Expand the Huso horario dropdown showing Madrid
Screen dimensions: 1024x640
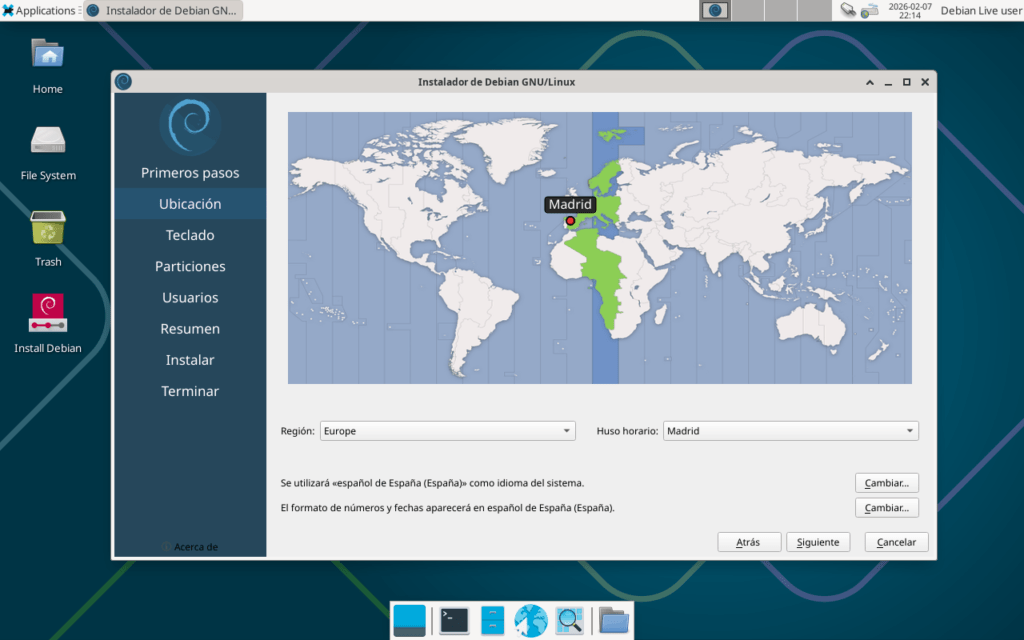(x=790, y=431)
